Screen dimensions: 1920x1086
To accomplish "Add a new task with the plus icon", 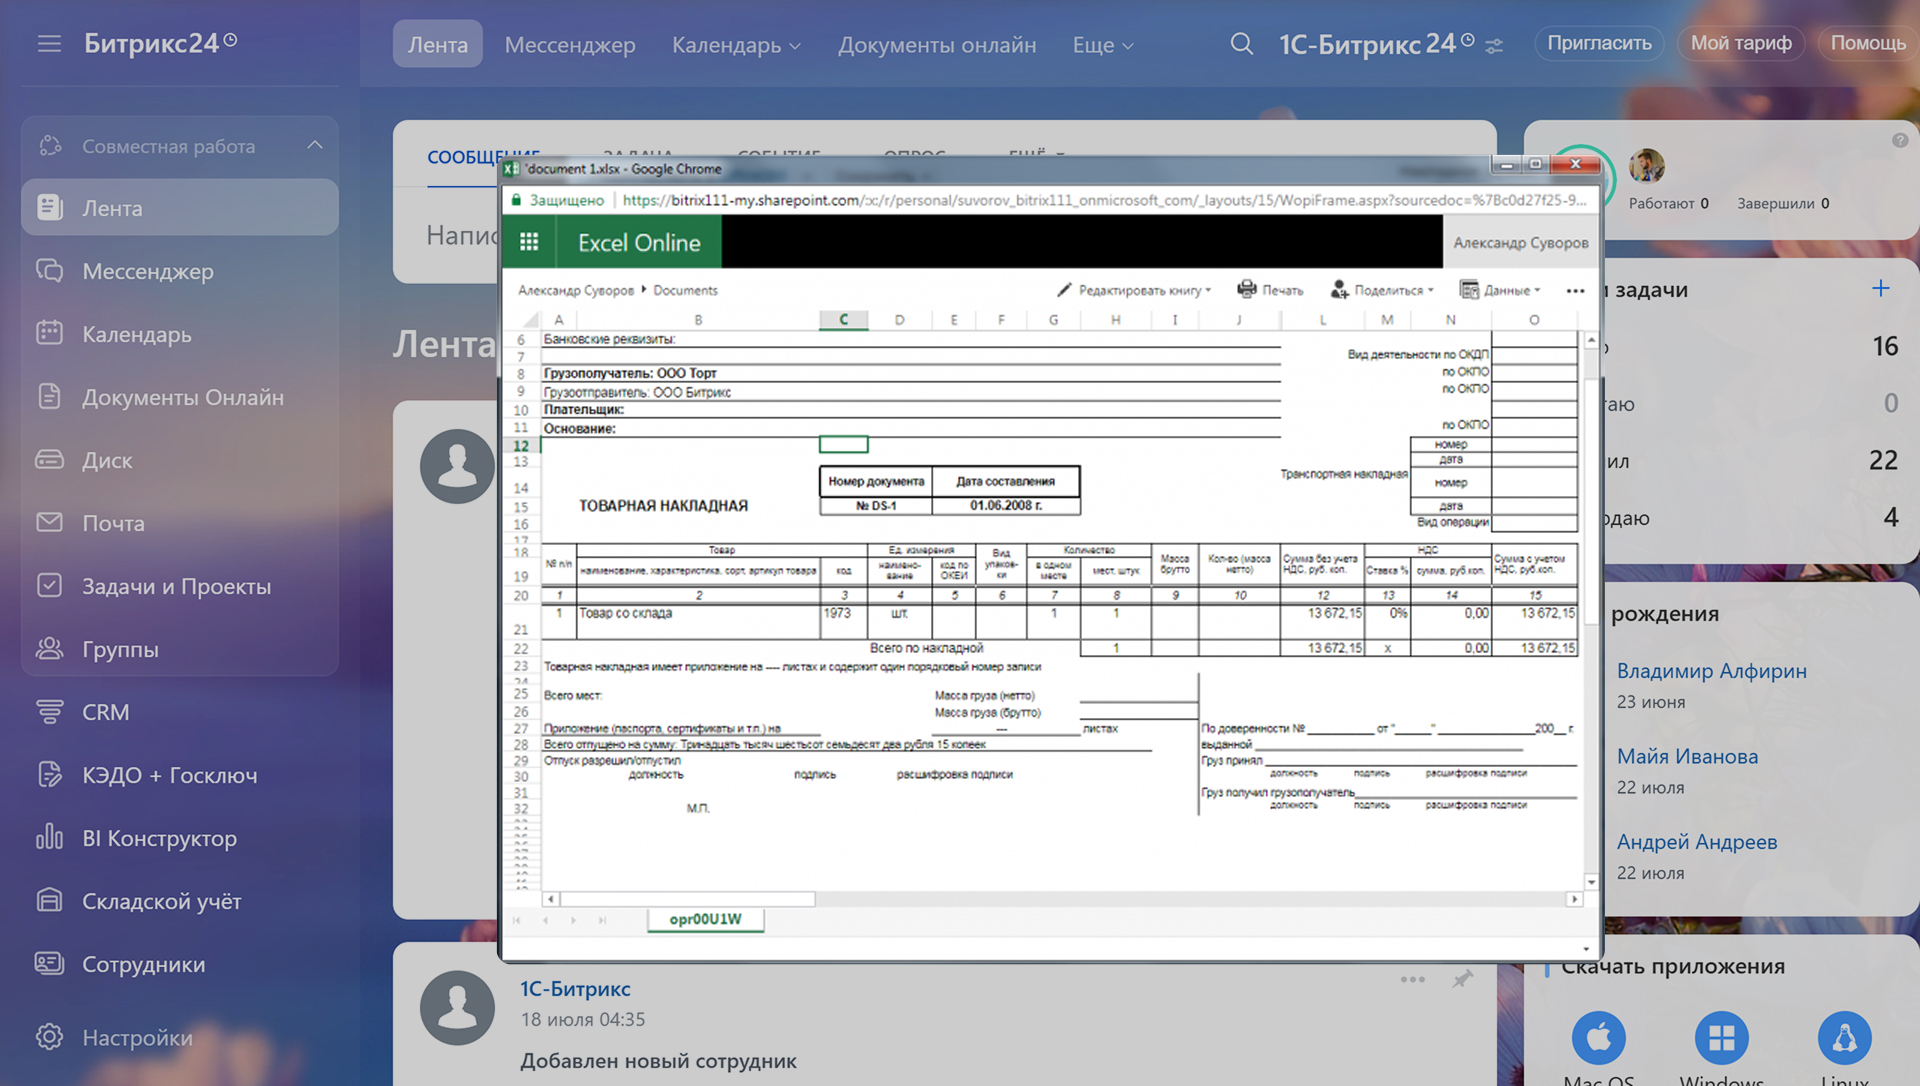I will click(x=1881, y=289).
